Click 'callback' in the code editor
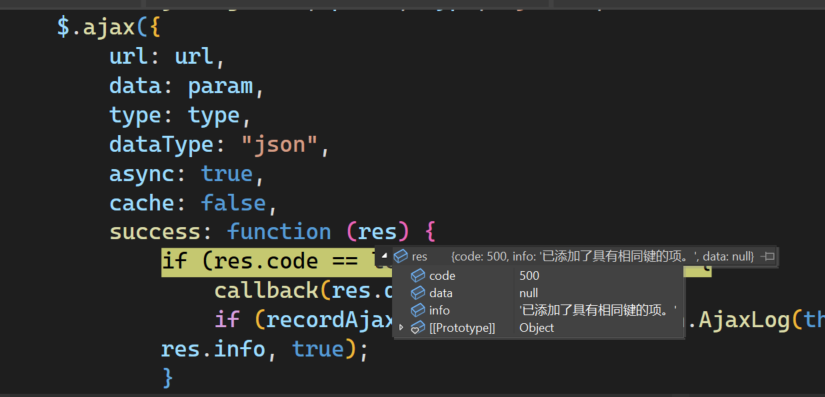This screenshot has width=825, height=397. point(266,291)
